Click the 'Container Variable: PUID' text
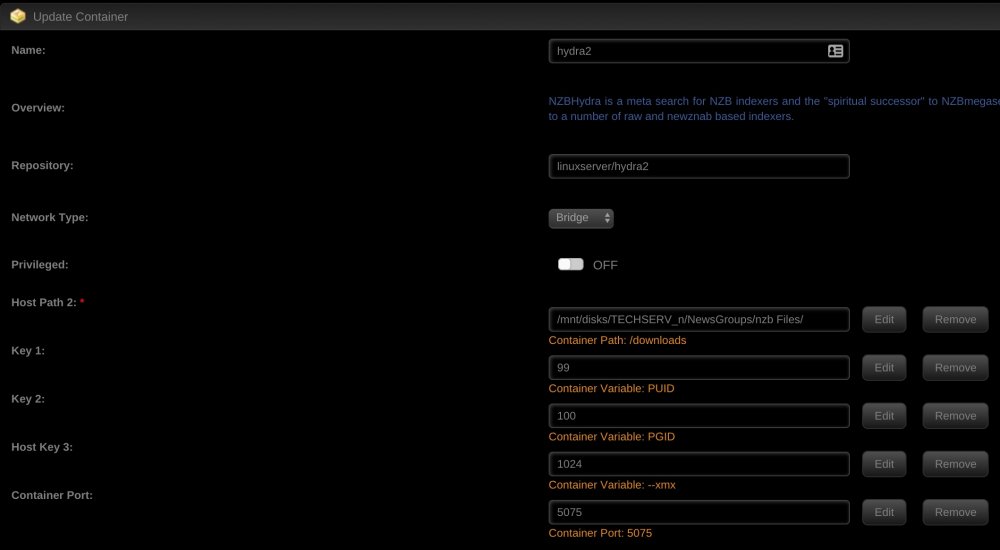The width and height of the screenshot is (1000, 550). tap(611, 389)
